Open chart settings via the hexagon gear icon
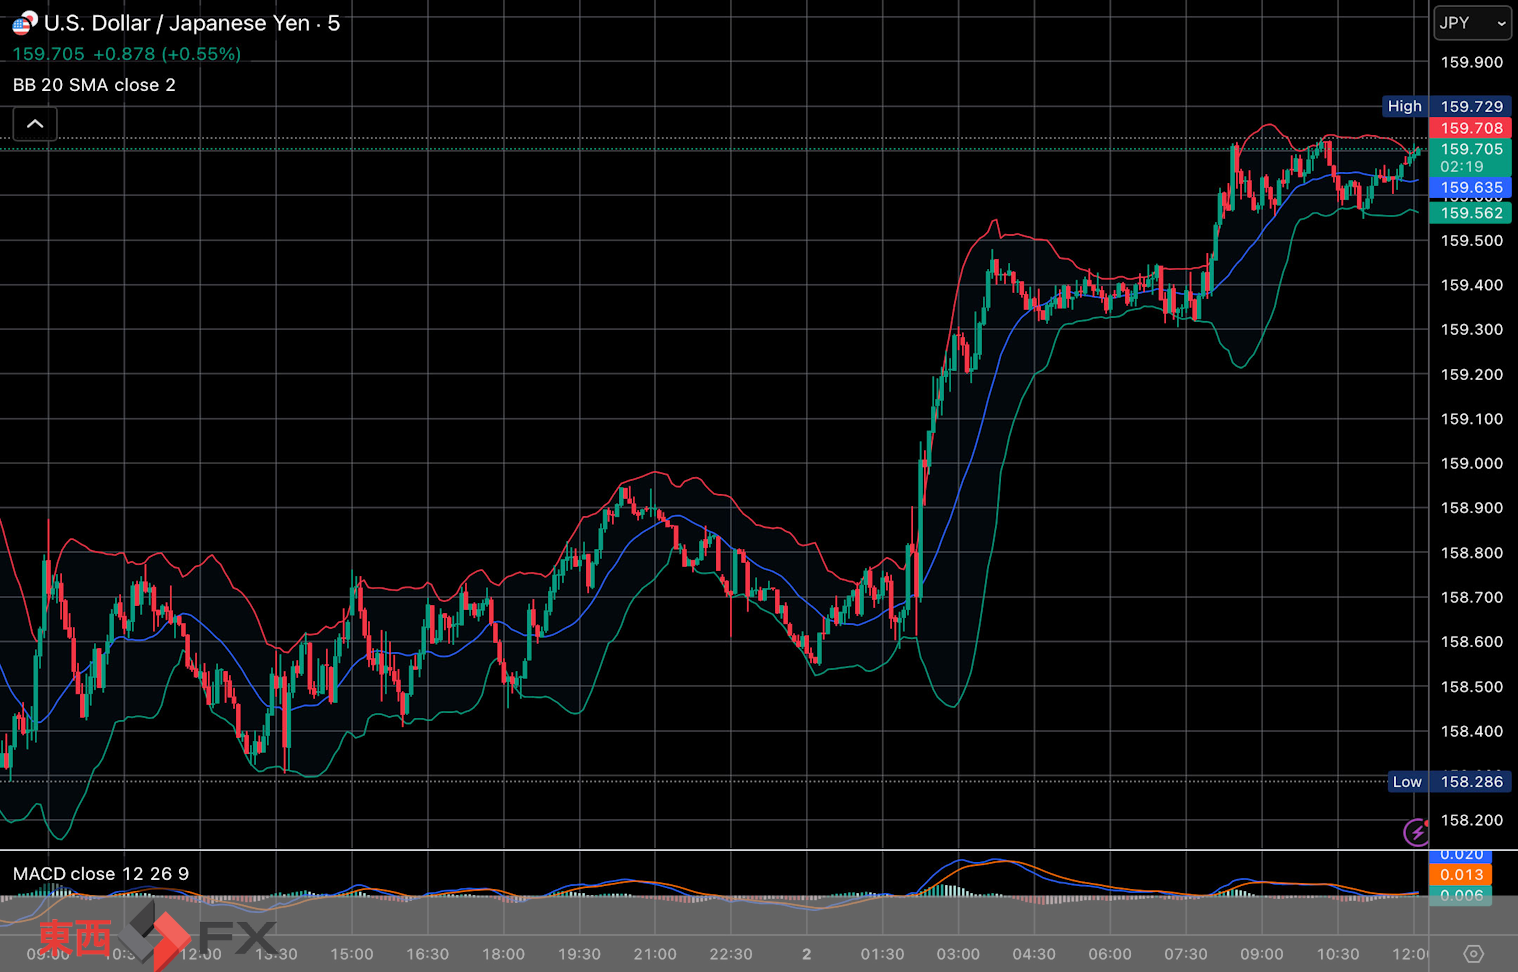This screenshot has width=1518, height=972. (x=1473, y=954)
